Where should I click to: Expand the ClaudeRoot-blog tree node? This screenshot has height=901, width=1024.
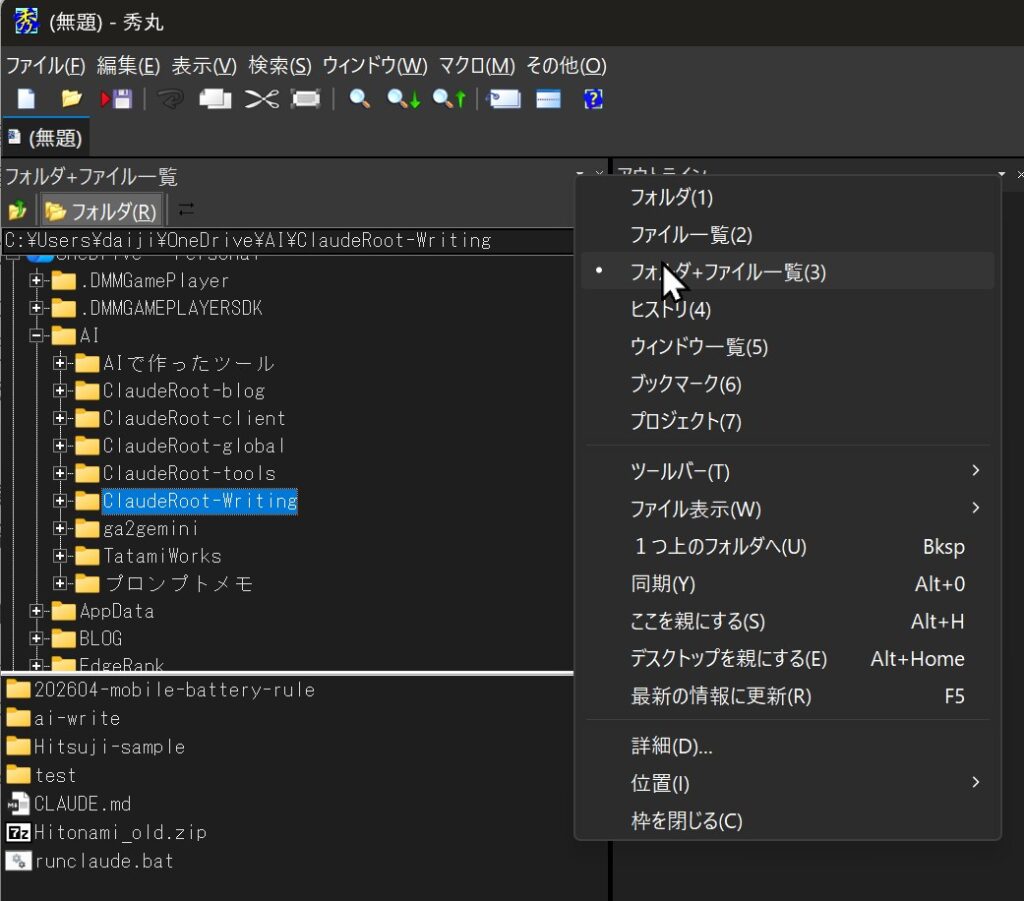pyautogui.click(x=61, y=391)
